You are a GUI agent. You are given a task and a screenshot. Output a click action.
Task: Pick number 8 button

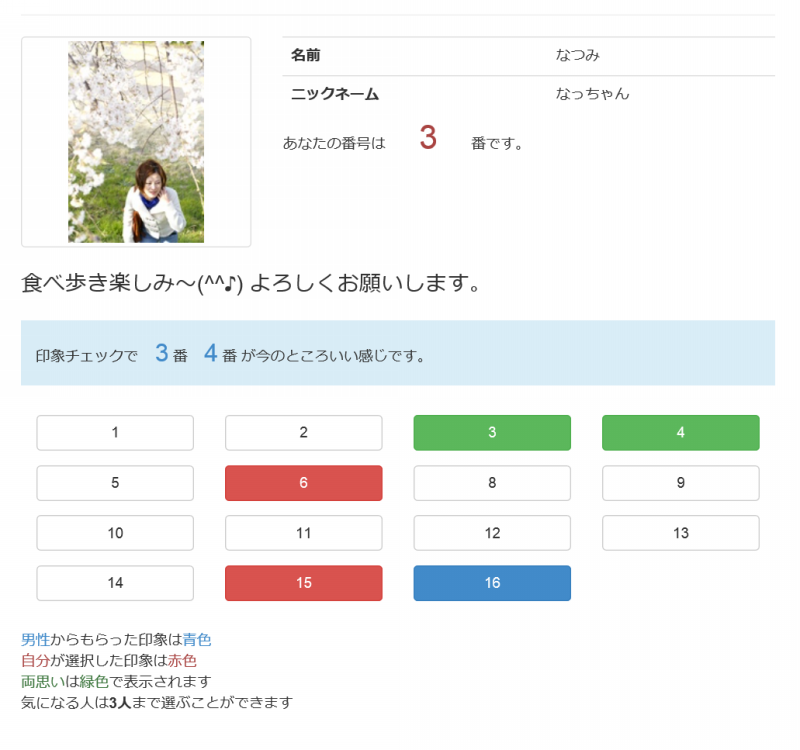[x=492, y=483]
